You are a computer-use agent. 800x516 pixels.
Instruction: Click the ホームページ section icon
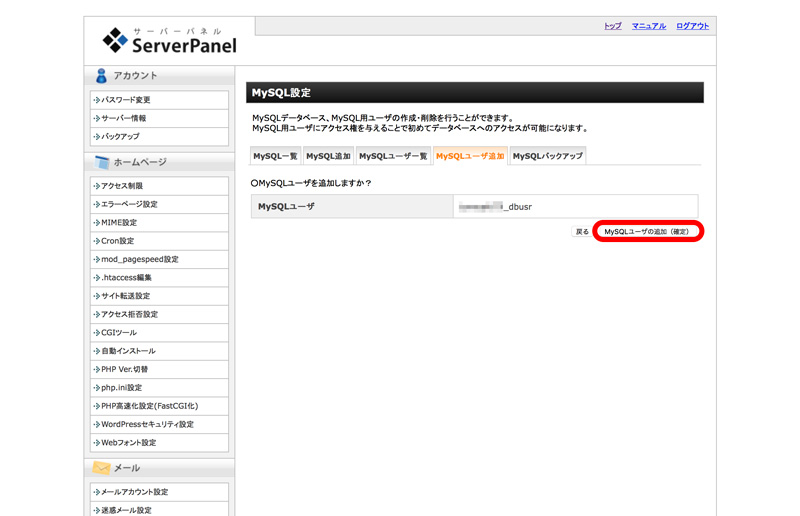102,162
